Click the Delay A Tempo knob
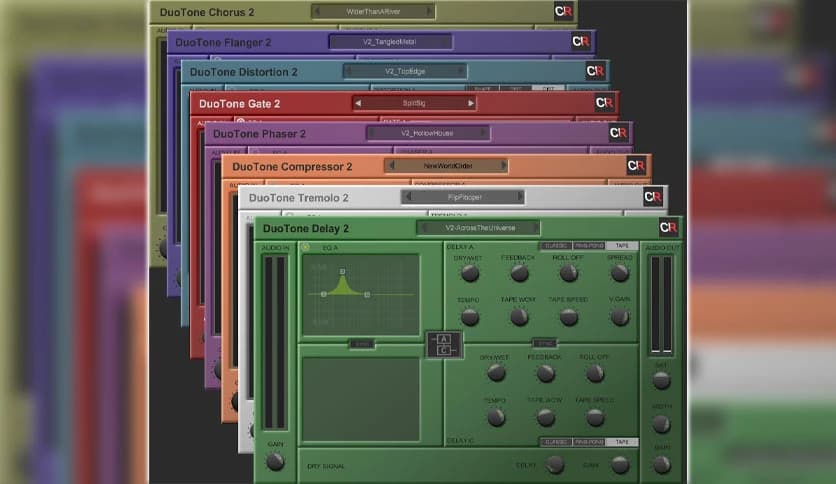The image size is (836, 484). pyautogui.click(x=470, y=317)
